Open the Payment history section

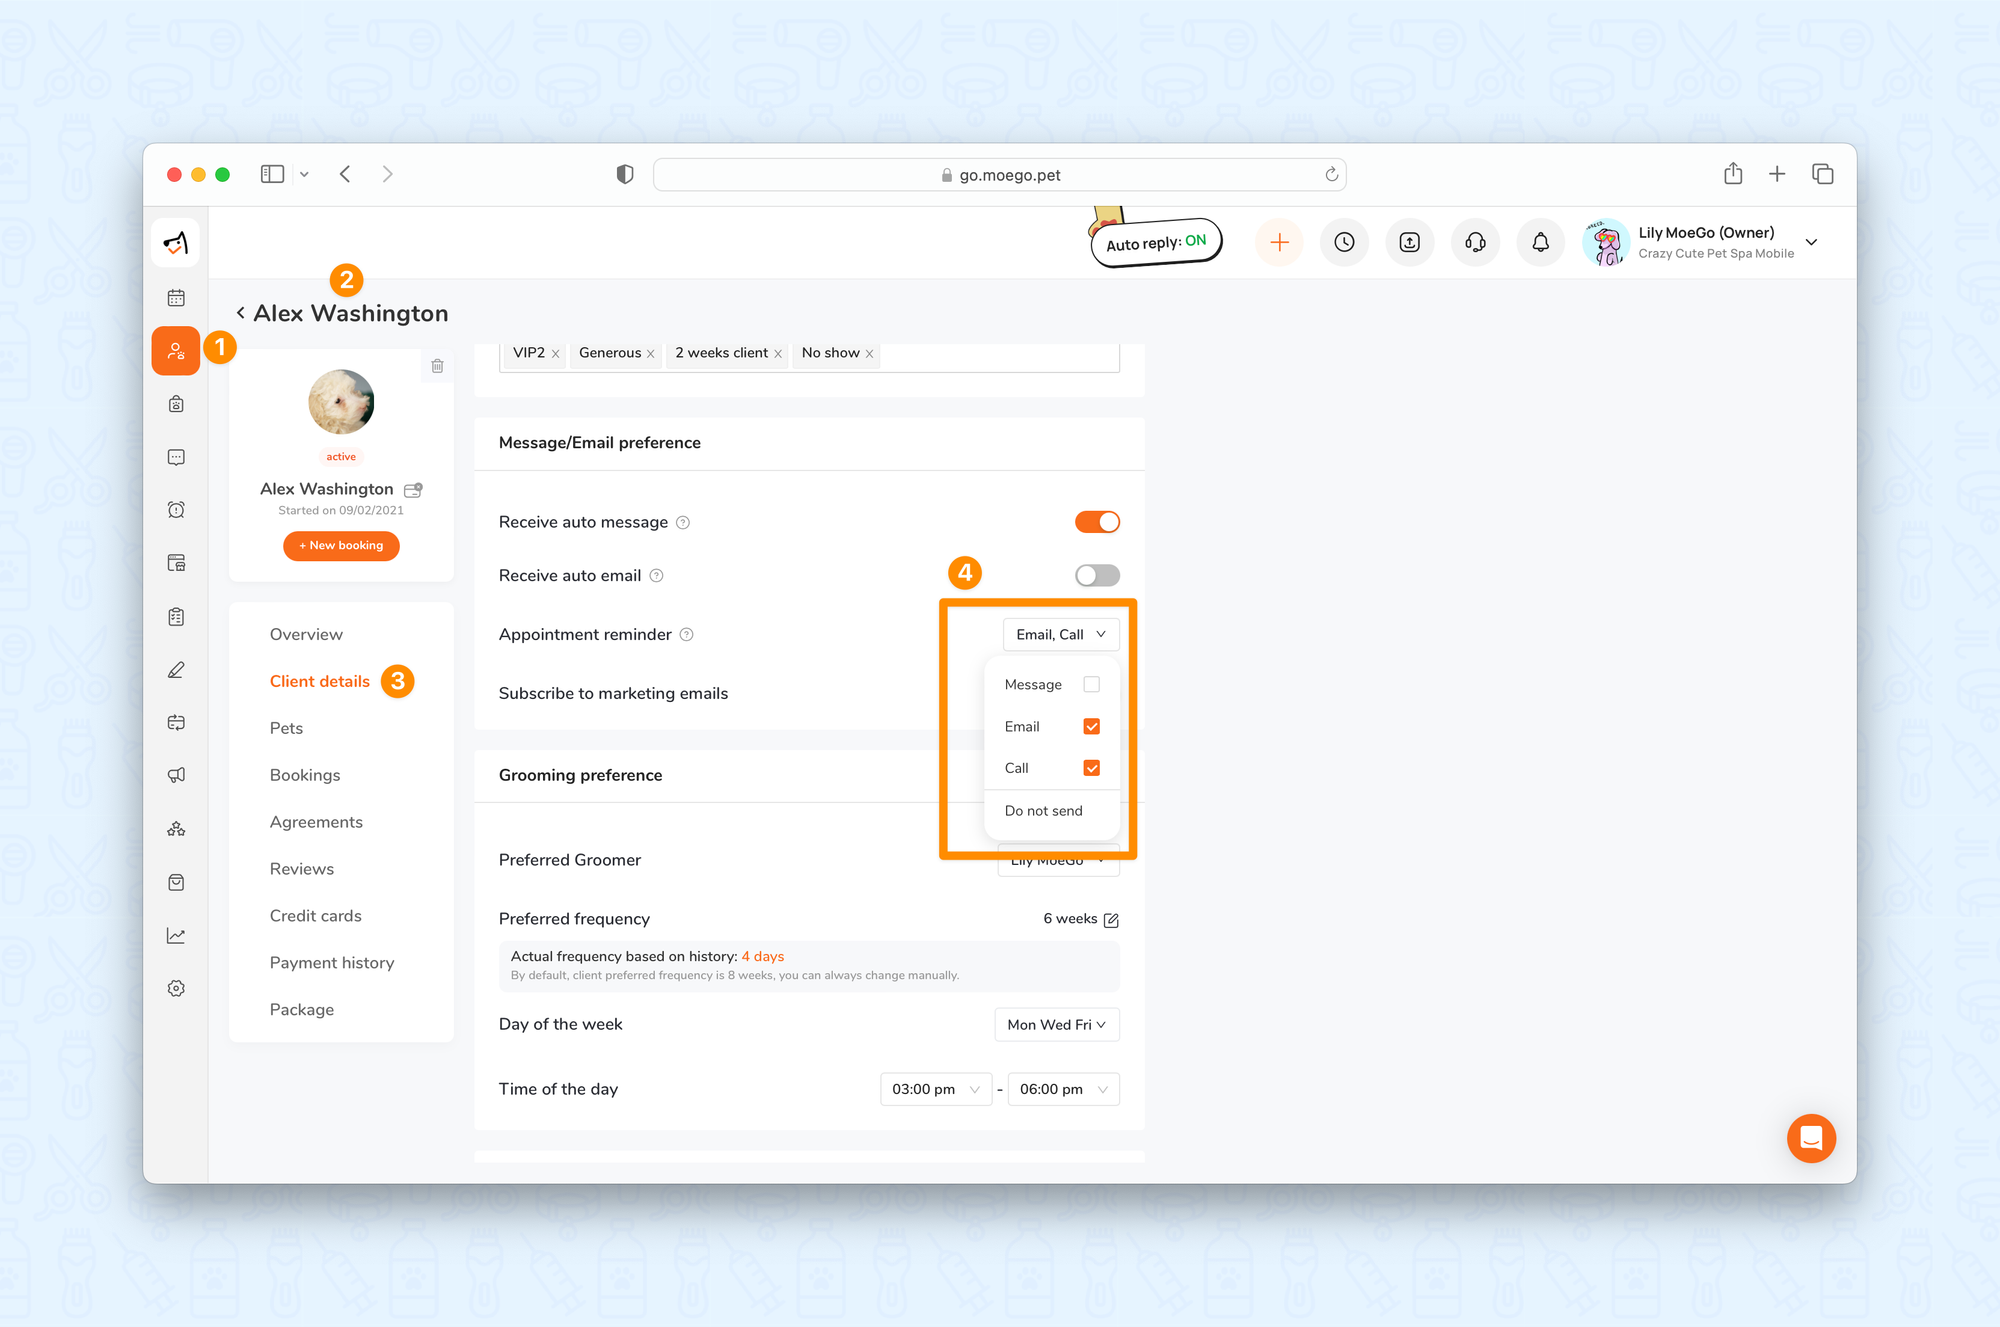pyautogui.click(x=332, y=962)
